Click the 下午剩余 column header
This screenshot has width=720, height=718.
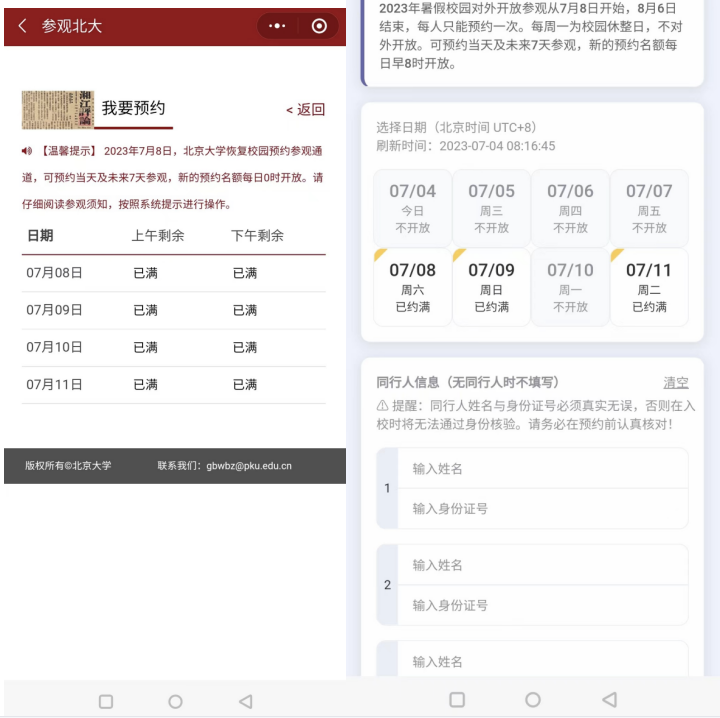pos(257,236)
